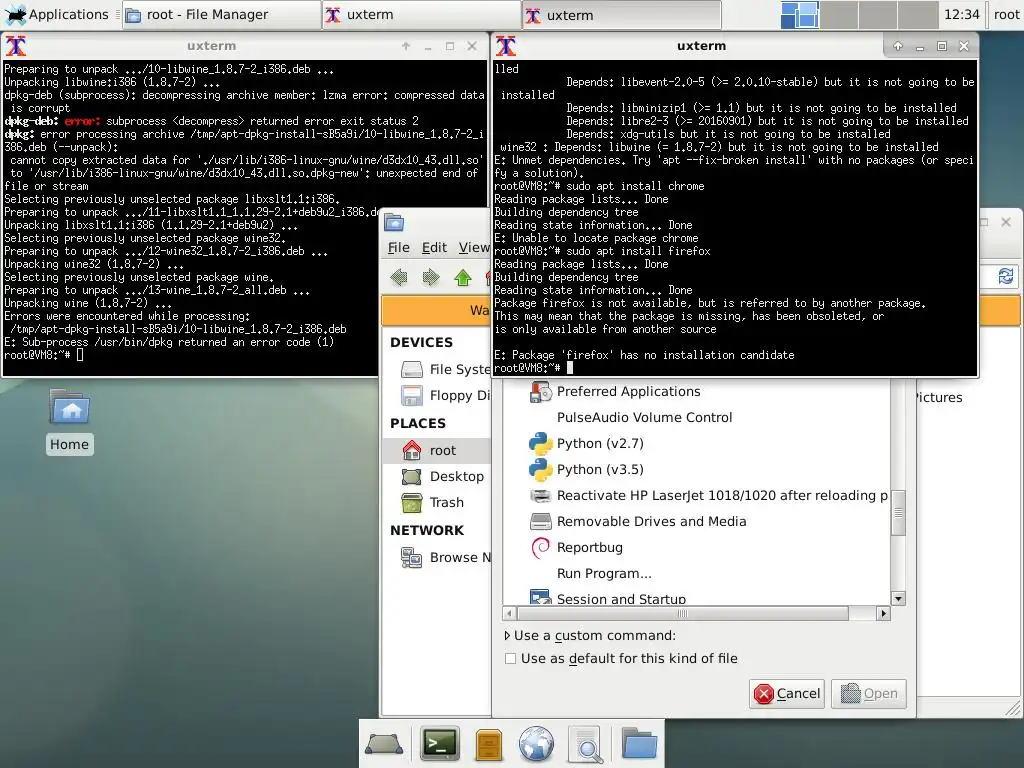Screen dimensions: 1024x768
Task: Click the 12:34 clock in the top panel
Action: click(962, 14)
